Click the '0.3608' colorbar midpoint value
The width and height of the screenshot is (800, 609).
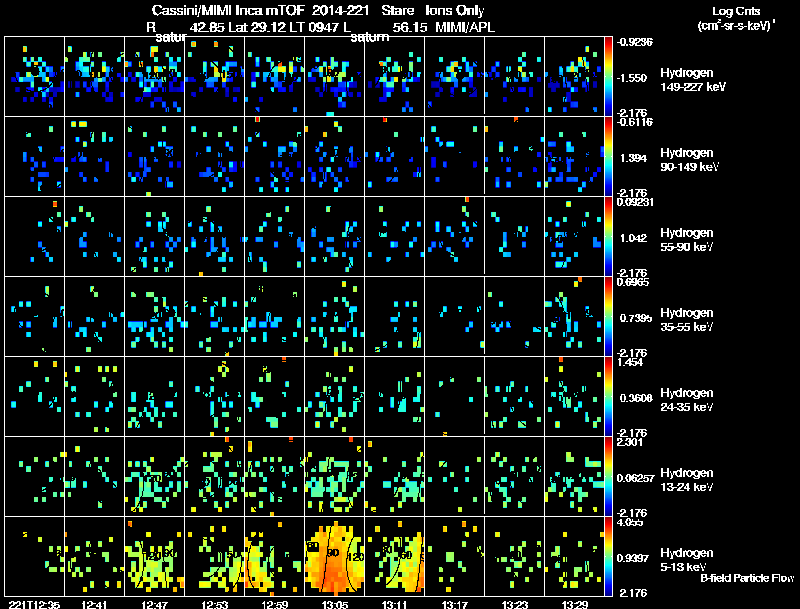point(636,398)
